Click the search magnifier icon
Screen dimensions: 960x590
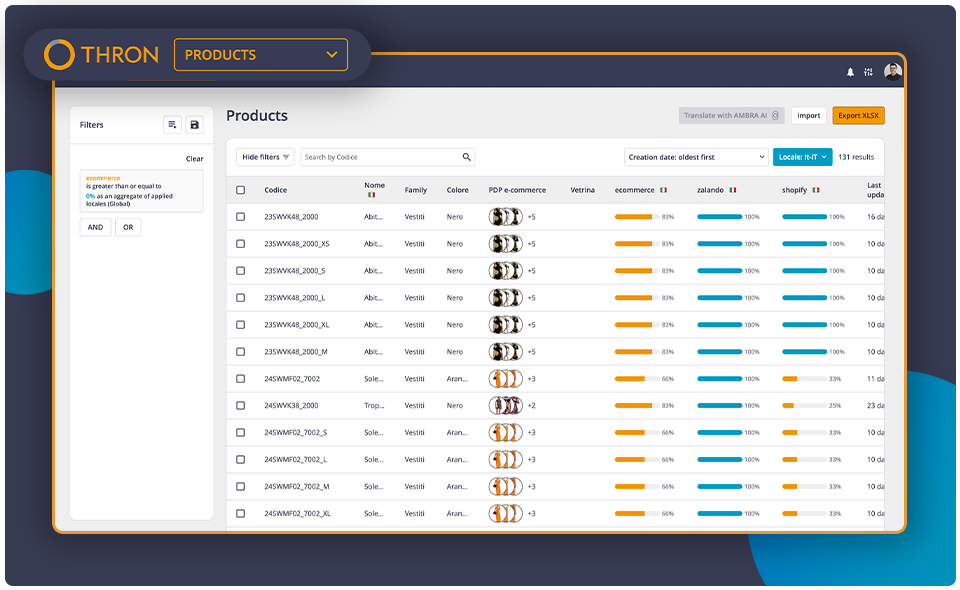point(466,157)
